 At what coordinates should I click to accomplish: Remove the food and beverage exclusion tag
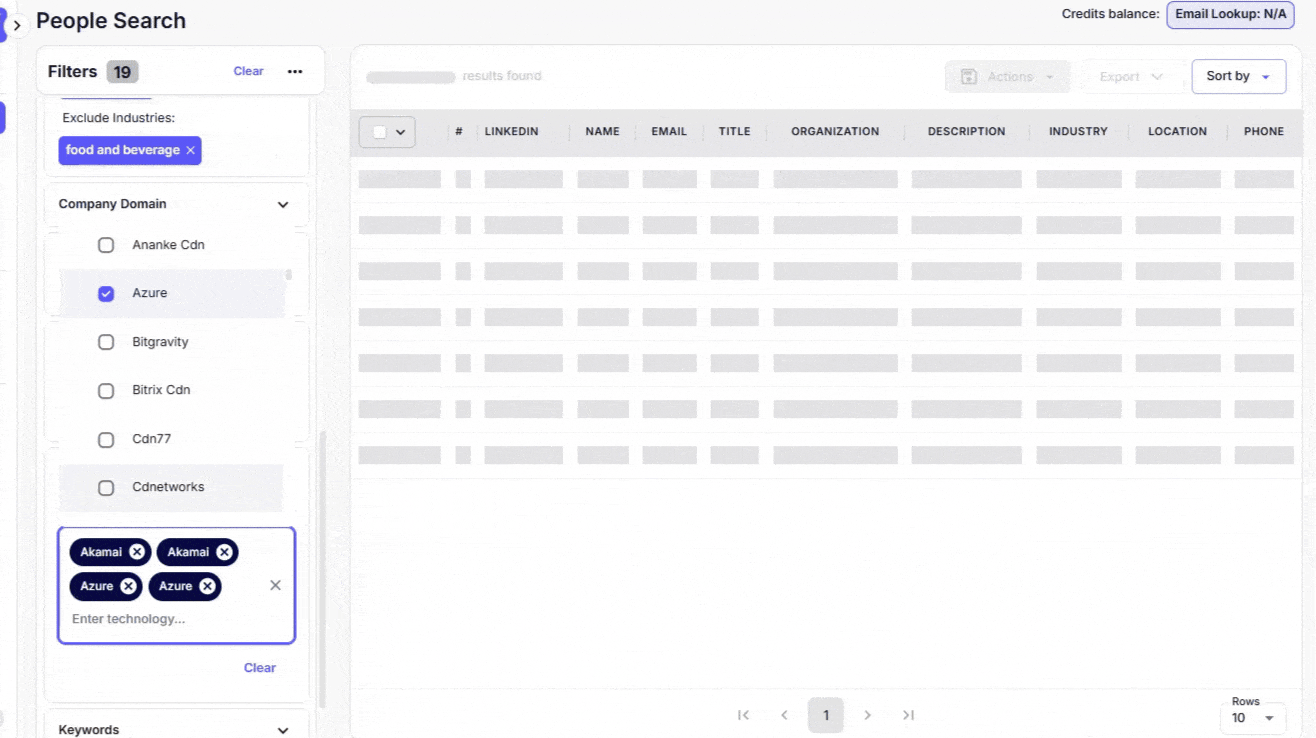(190, 151)
